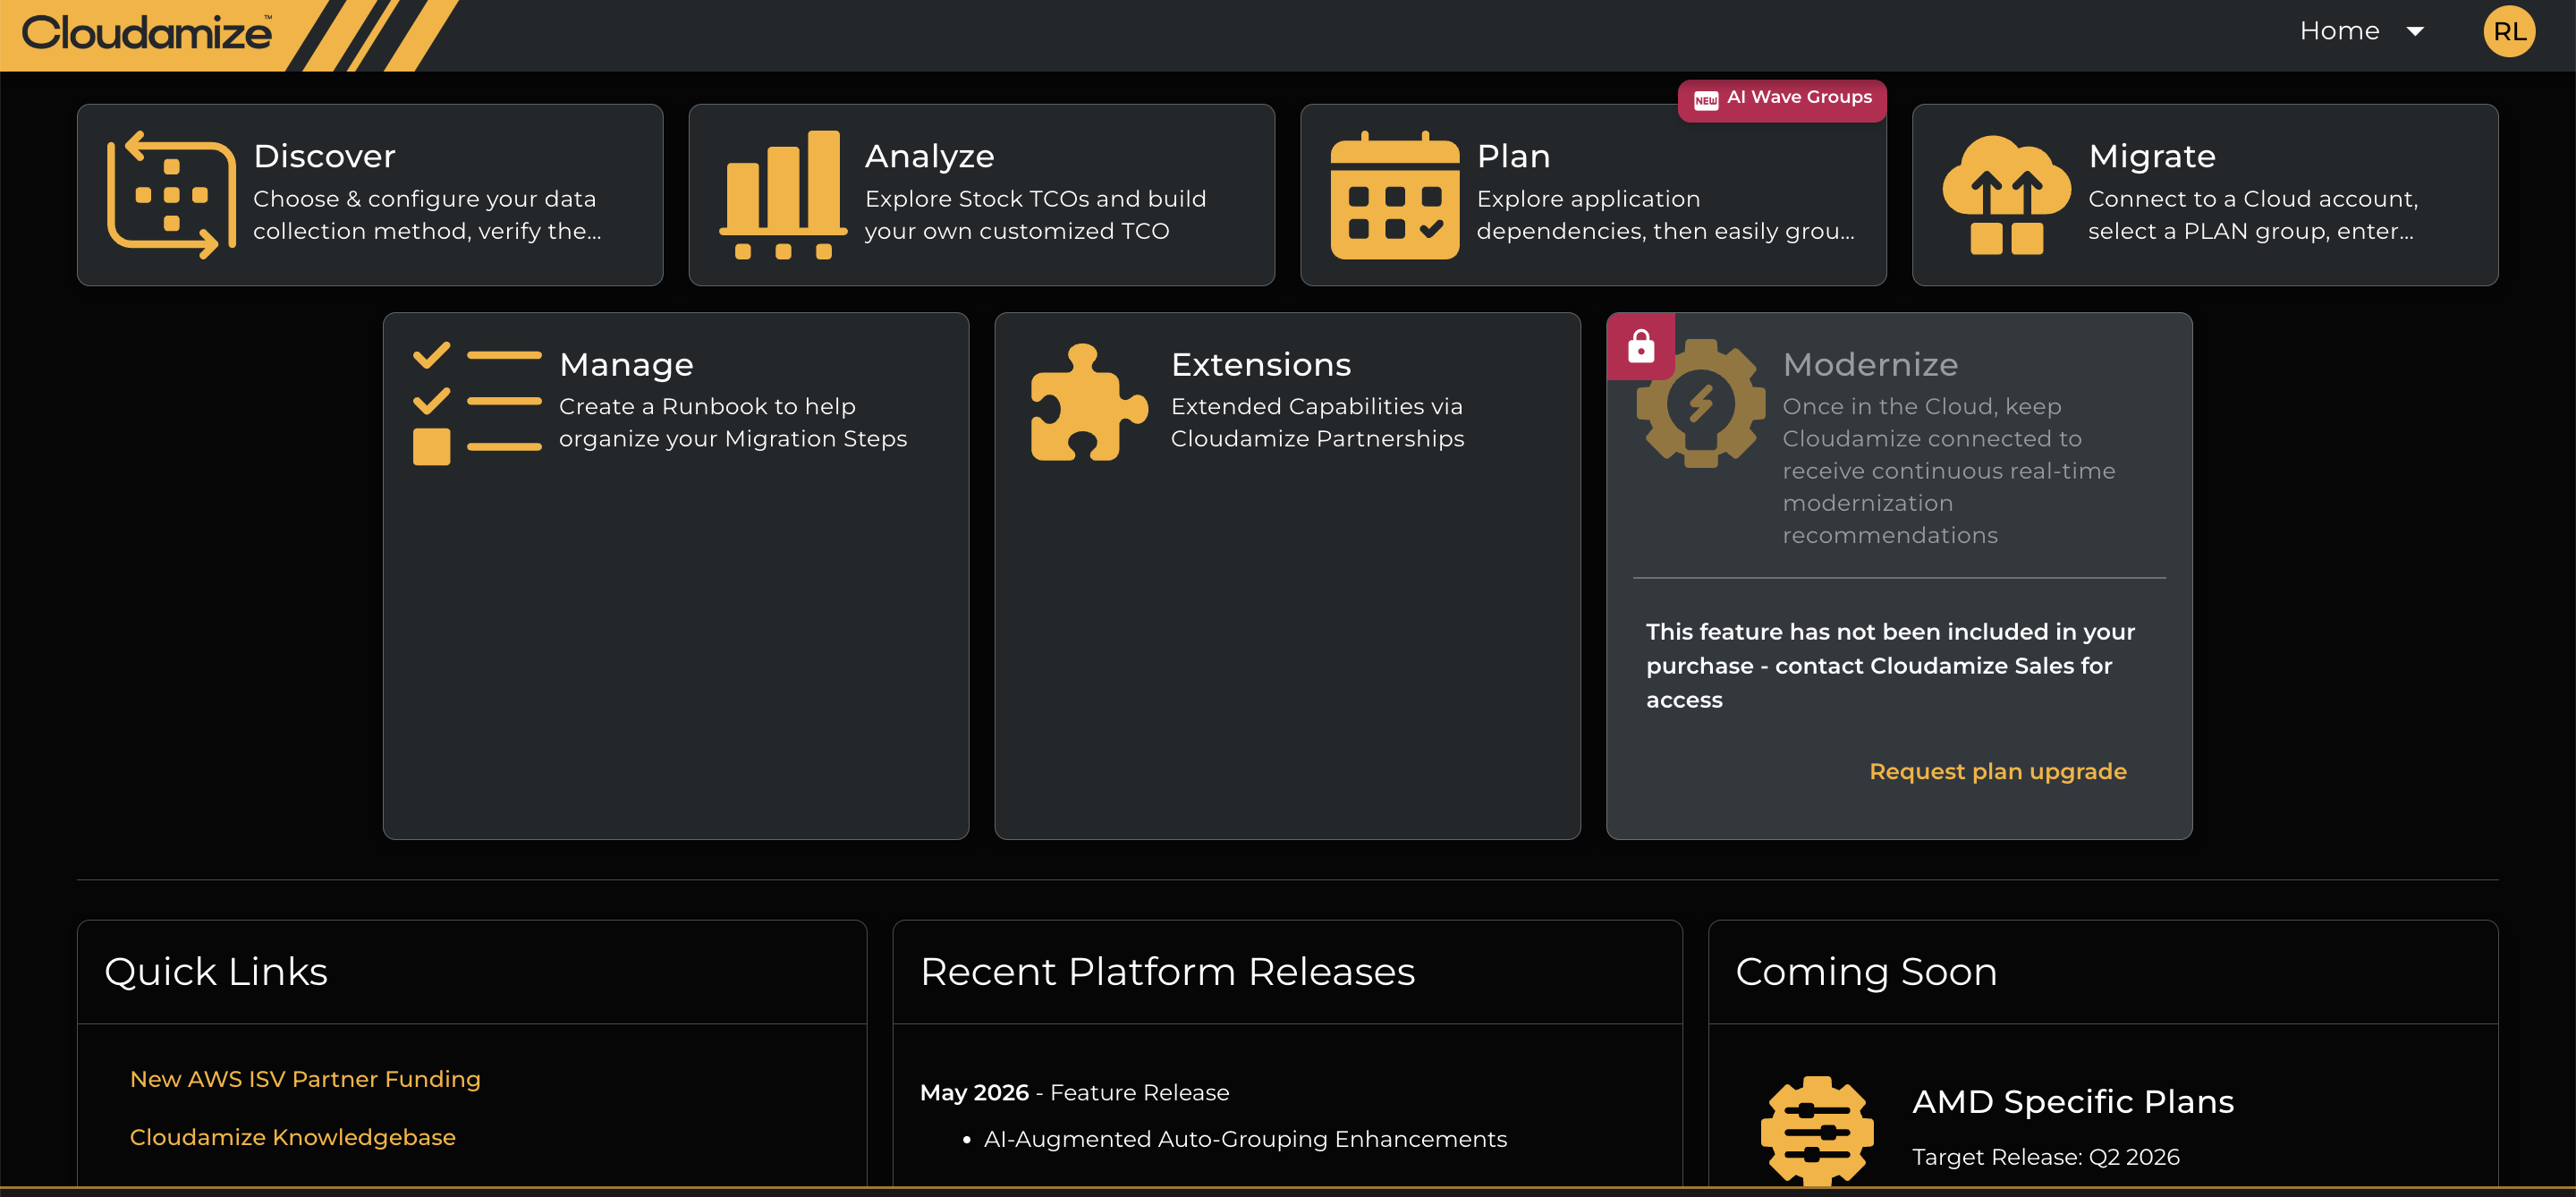The width and height of the screenshot is (2576, 1197).
Task: Click the AI Wave Groups badge
Action: click(1781, 99)
